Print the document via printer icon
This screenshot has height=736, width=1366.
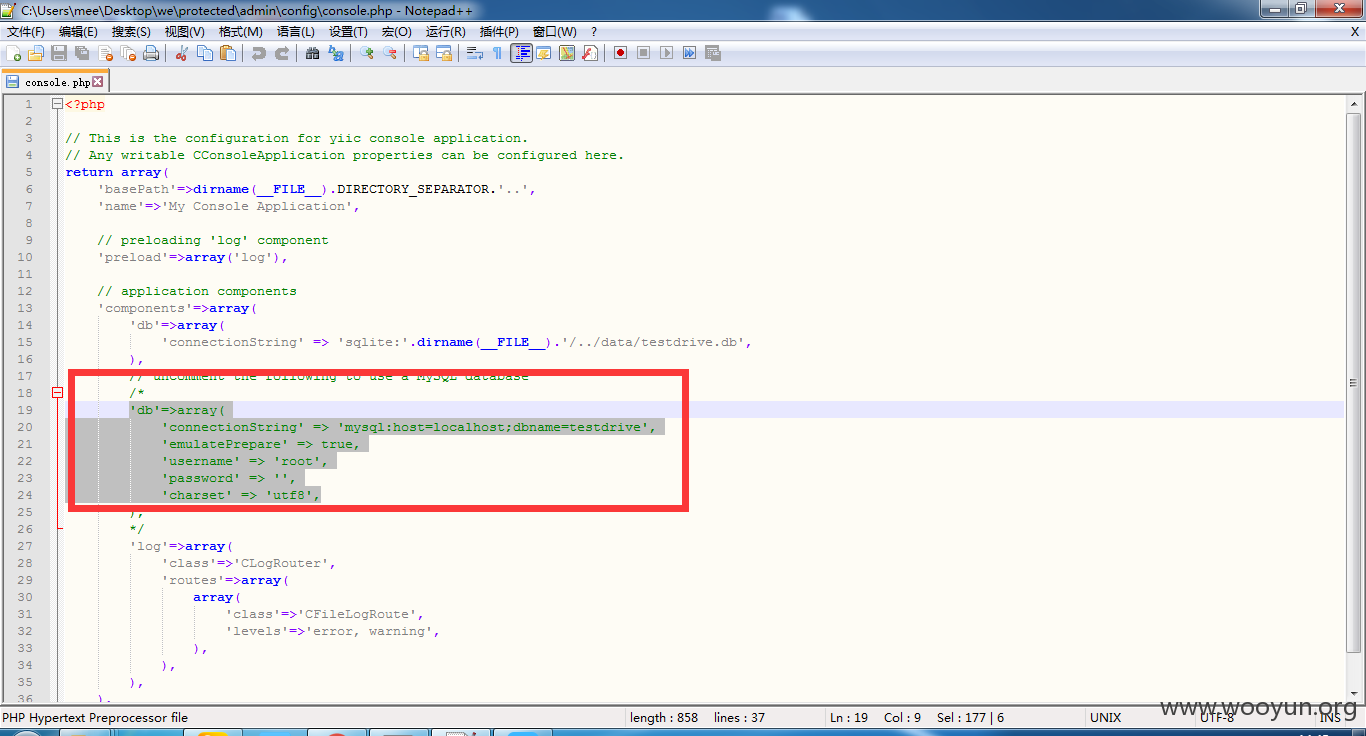(151, 53)
